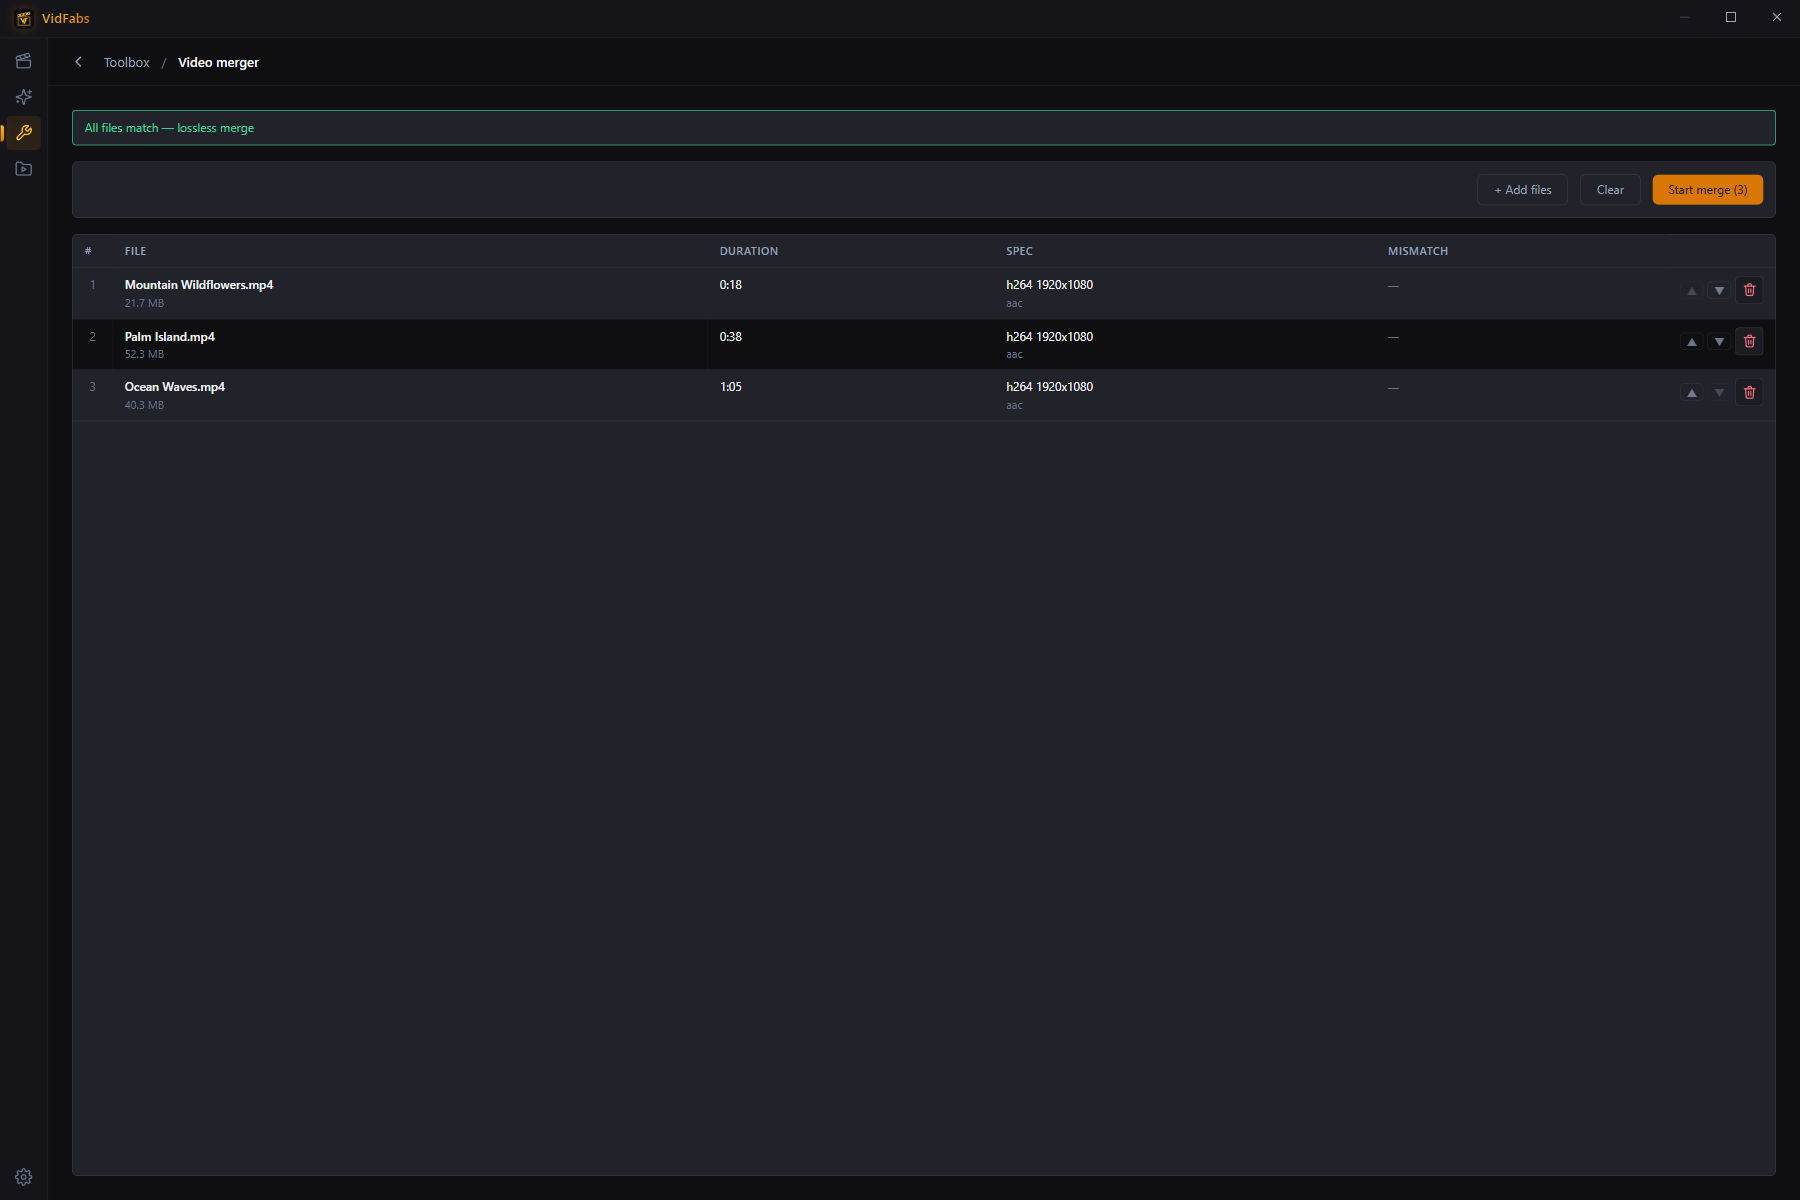Move Palm Island.mp4 down in the list
This screenshot has height=1200, width=1800.
pos(1719,341)
